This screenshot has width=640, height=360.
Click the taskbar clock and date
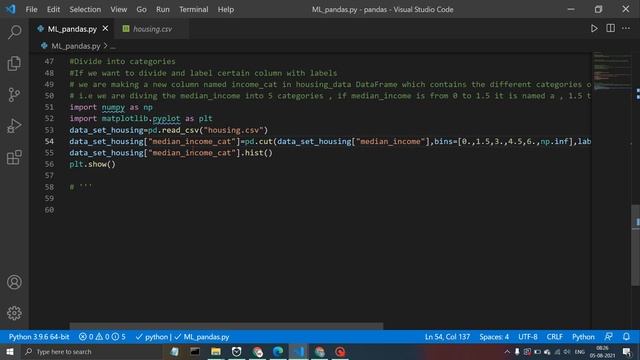[602, 351]
